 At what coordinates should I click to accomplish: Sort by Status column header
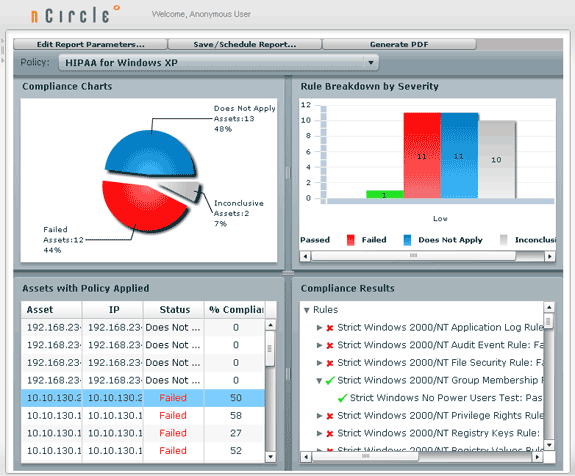[x=174, y=310]
